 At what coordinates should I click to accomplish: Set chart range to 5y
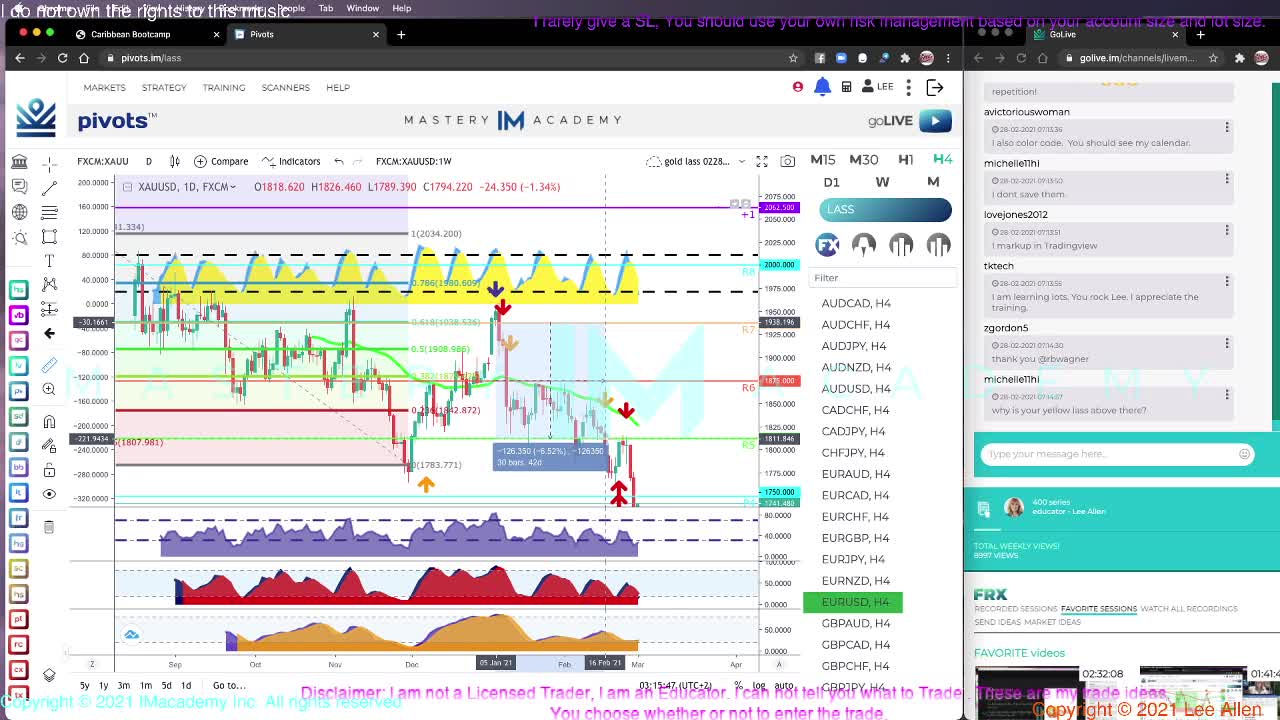pyautogui.click(x=84, y=685)
